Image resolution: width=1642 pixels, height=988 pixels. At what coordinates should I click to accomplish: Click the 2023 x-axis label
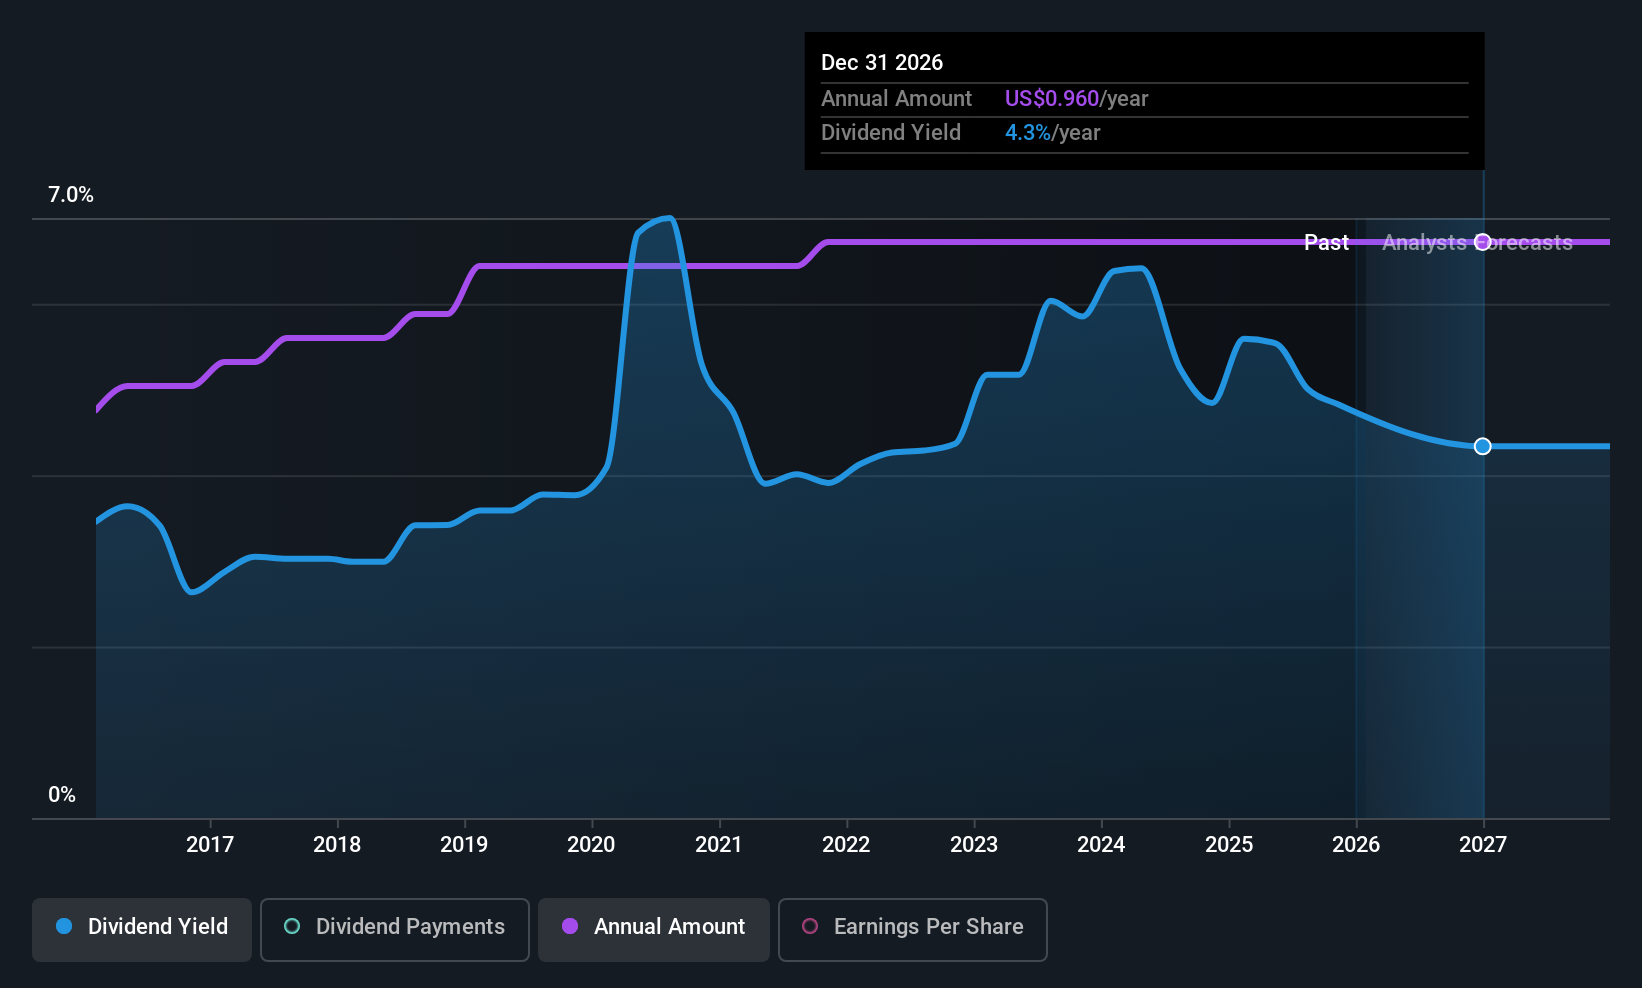[974, 845]
